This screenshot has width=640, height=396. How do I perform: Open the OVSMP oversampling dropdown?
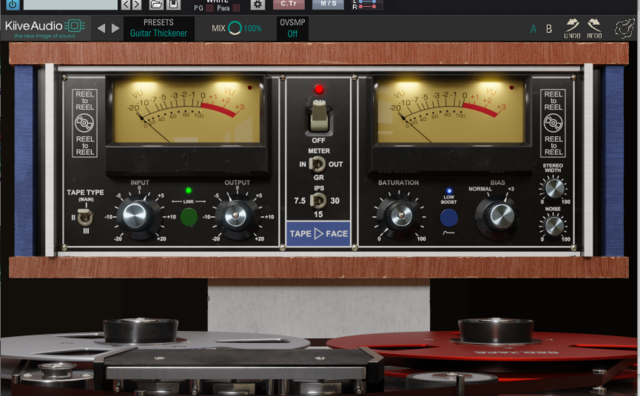pyautogui.click(x=292, y=28)
